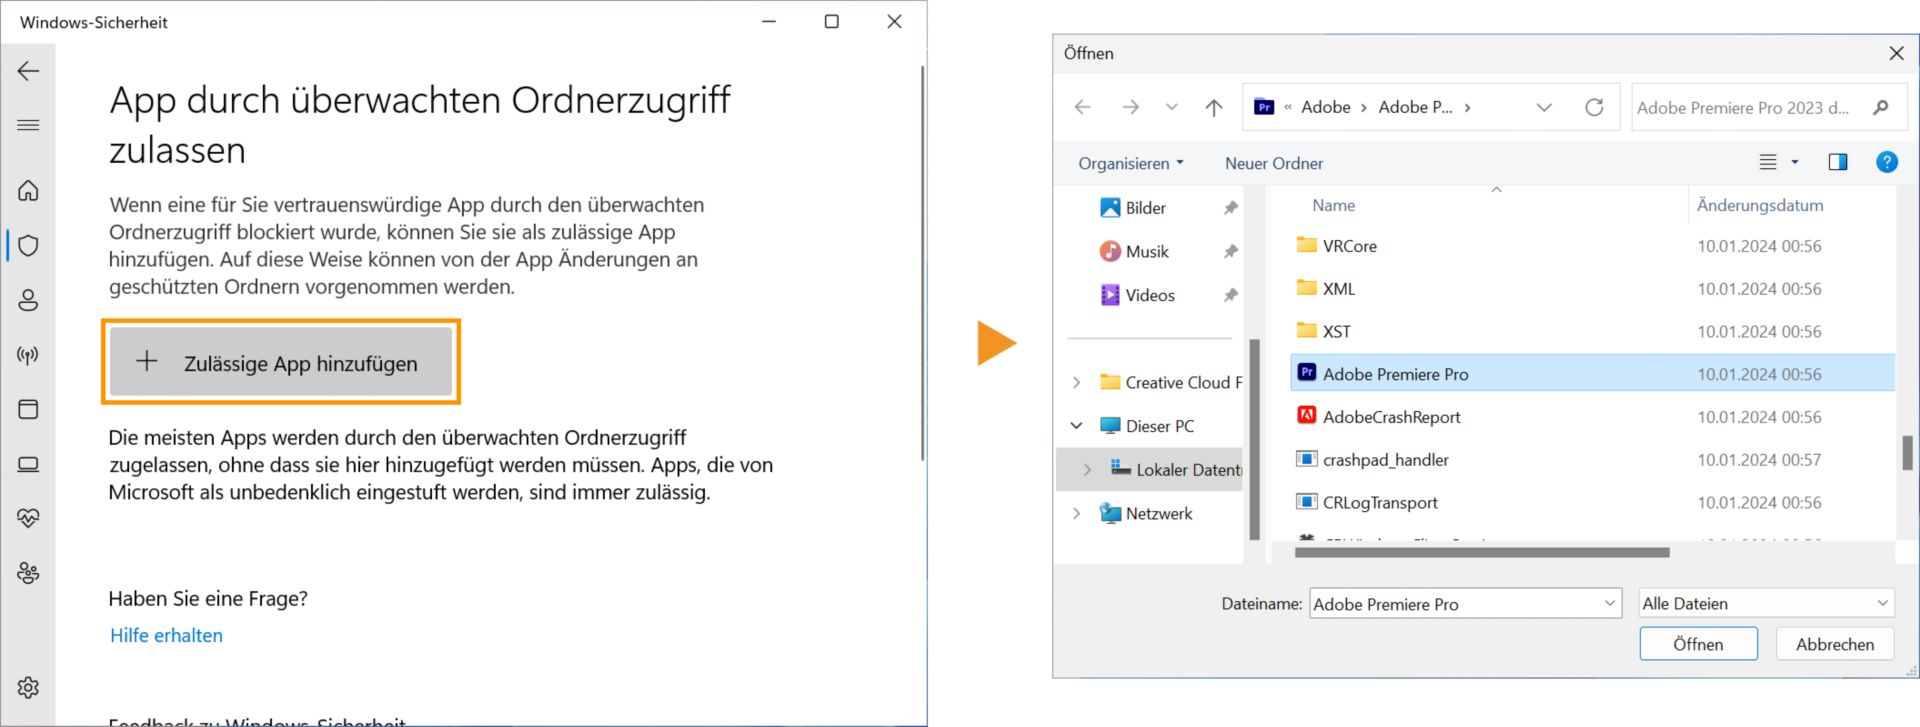Unpin Bilder using its pin icon
This screenshot has height=727, width=1920.
(x=1231, y=208)
